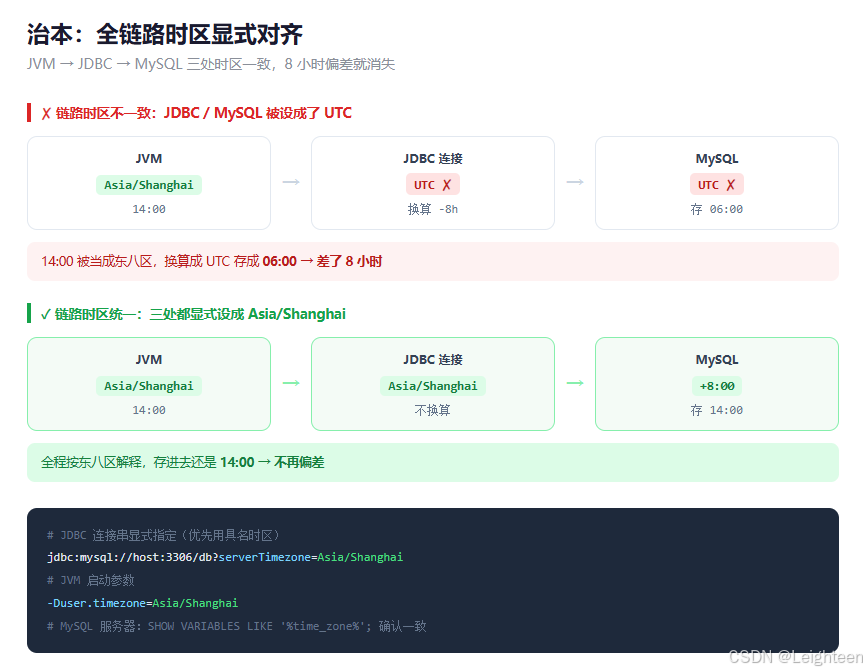Click 14:00 in the inconsistent-row JVM card

coord(149,209)
